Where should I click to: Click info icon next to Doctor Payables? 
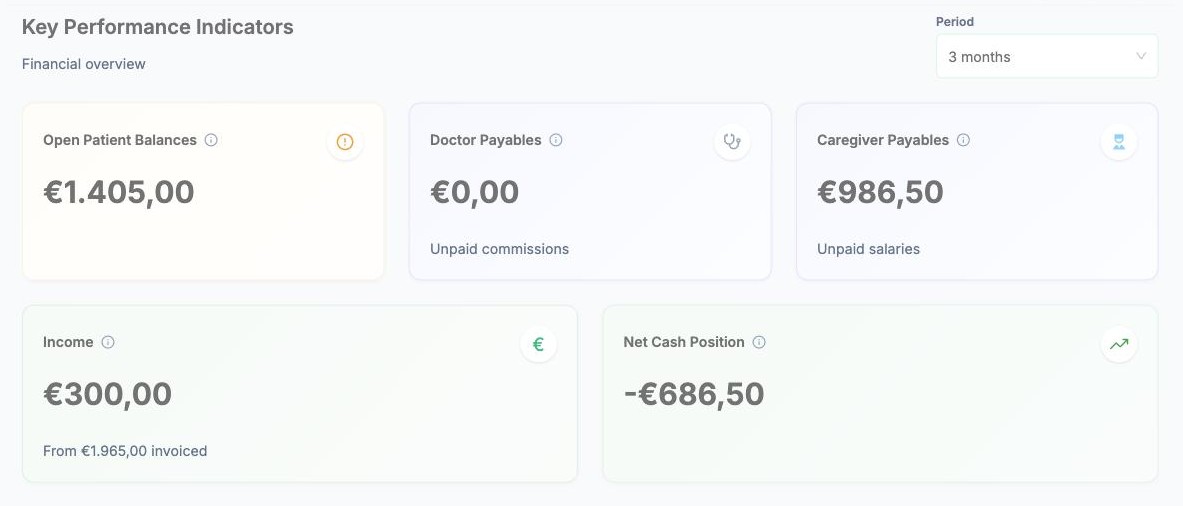pyautogui.click(x=556, y=140)
